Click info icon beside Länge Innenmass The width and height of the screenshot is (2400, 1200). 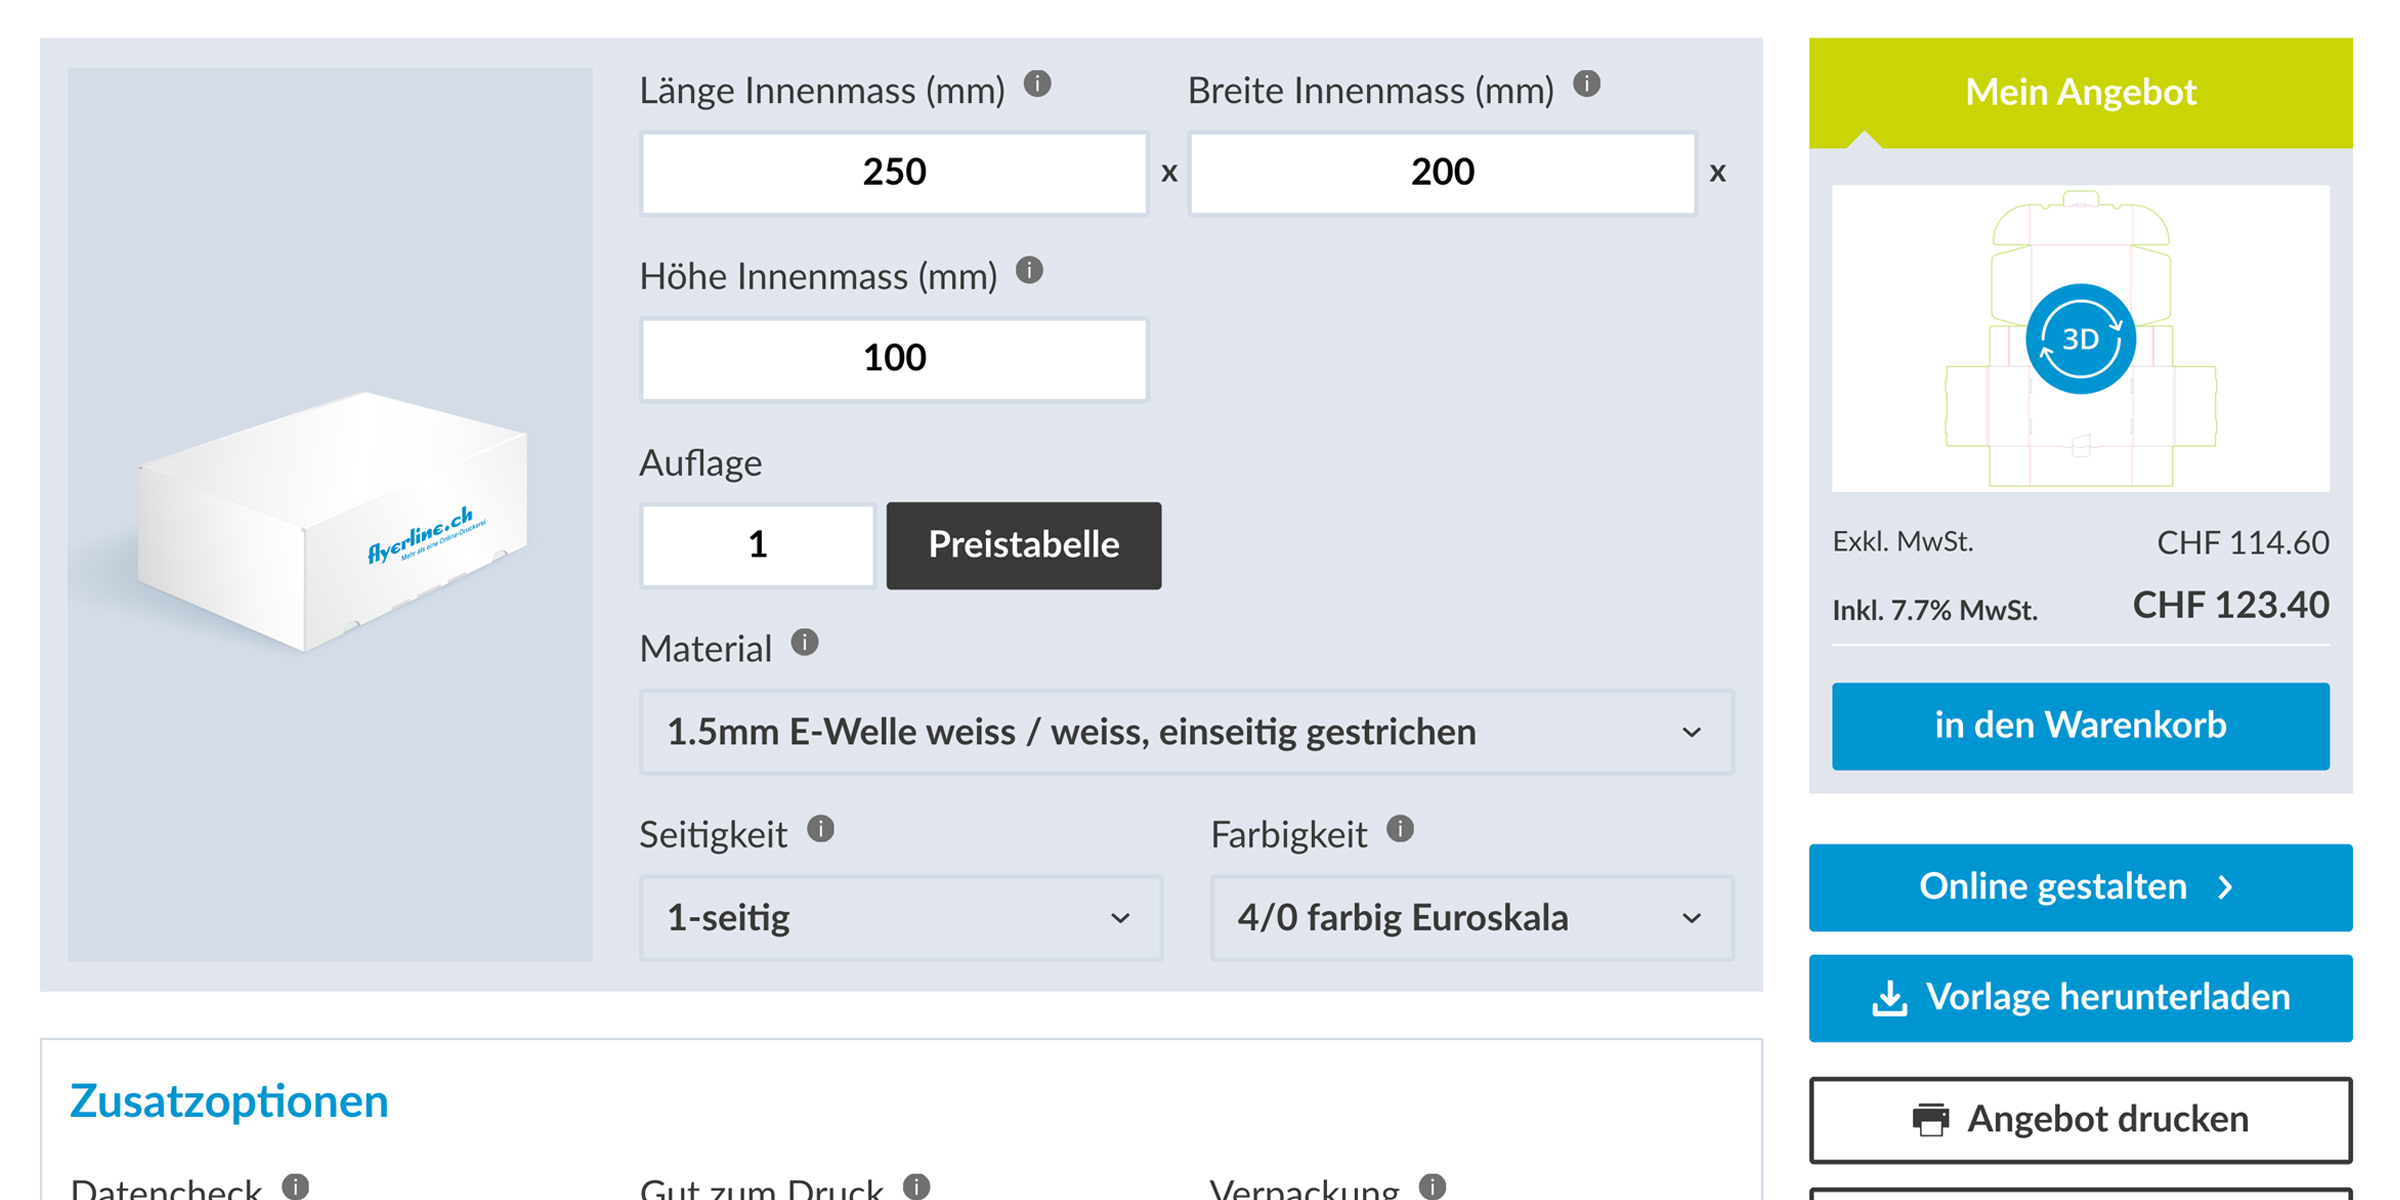1037,84
